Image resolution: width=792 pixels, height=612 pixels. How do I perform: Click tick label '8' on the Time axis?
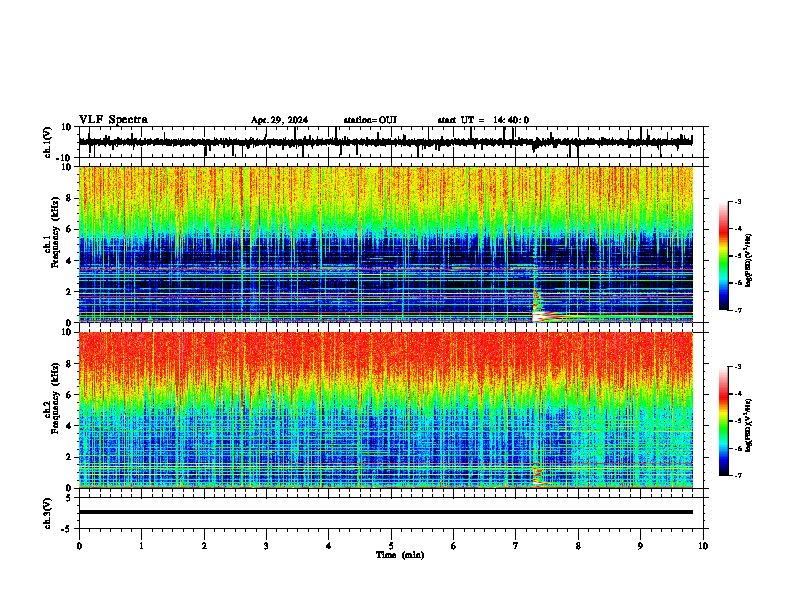tap(578, 546)
